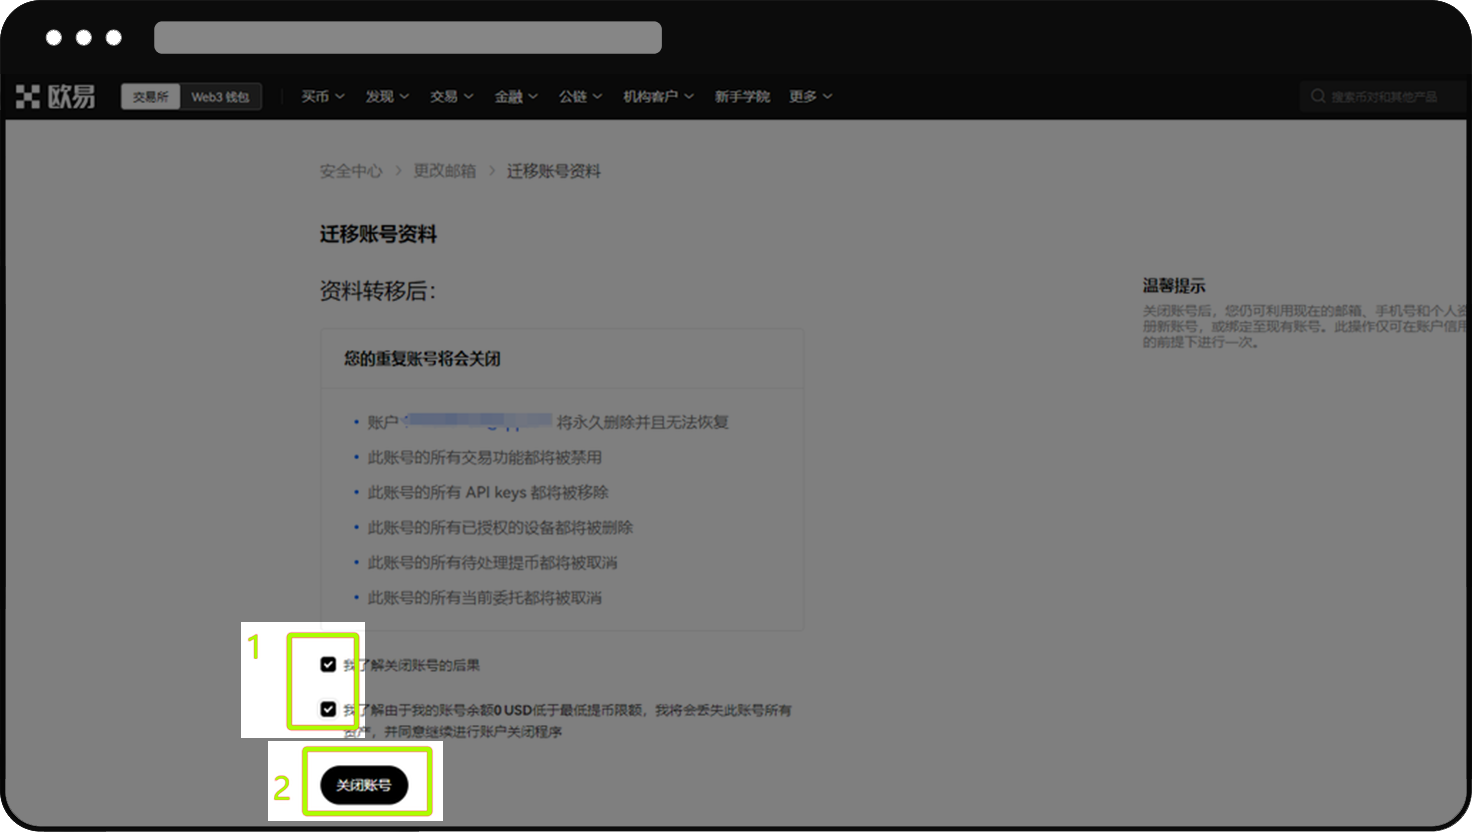The image size is (1472, 832).
Task: Click the red window dot
Action: [x=54, y=38]
